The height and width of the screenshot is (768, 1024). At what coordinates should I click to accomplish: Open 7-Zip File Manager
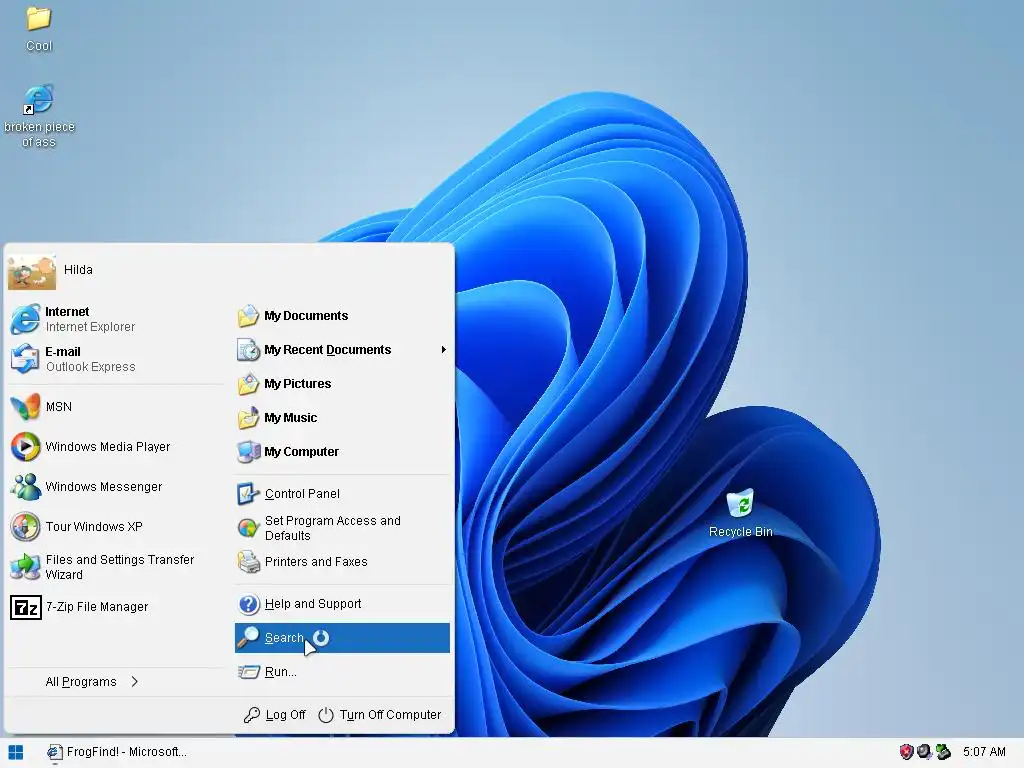click(x=114, y=607)
